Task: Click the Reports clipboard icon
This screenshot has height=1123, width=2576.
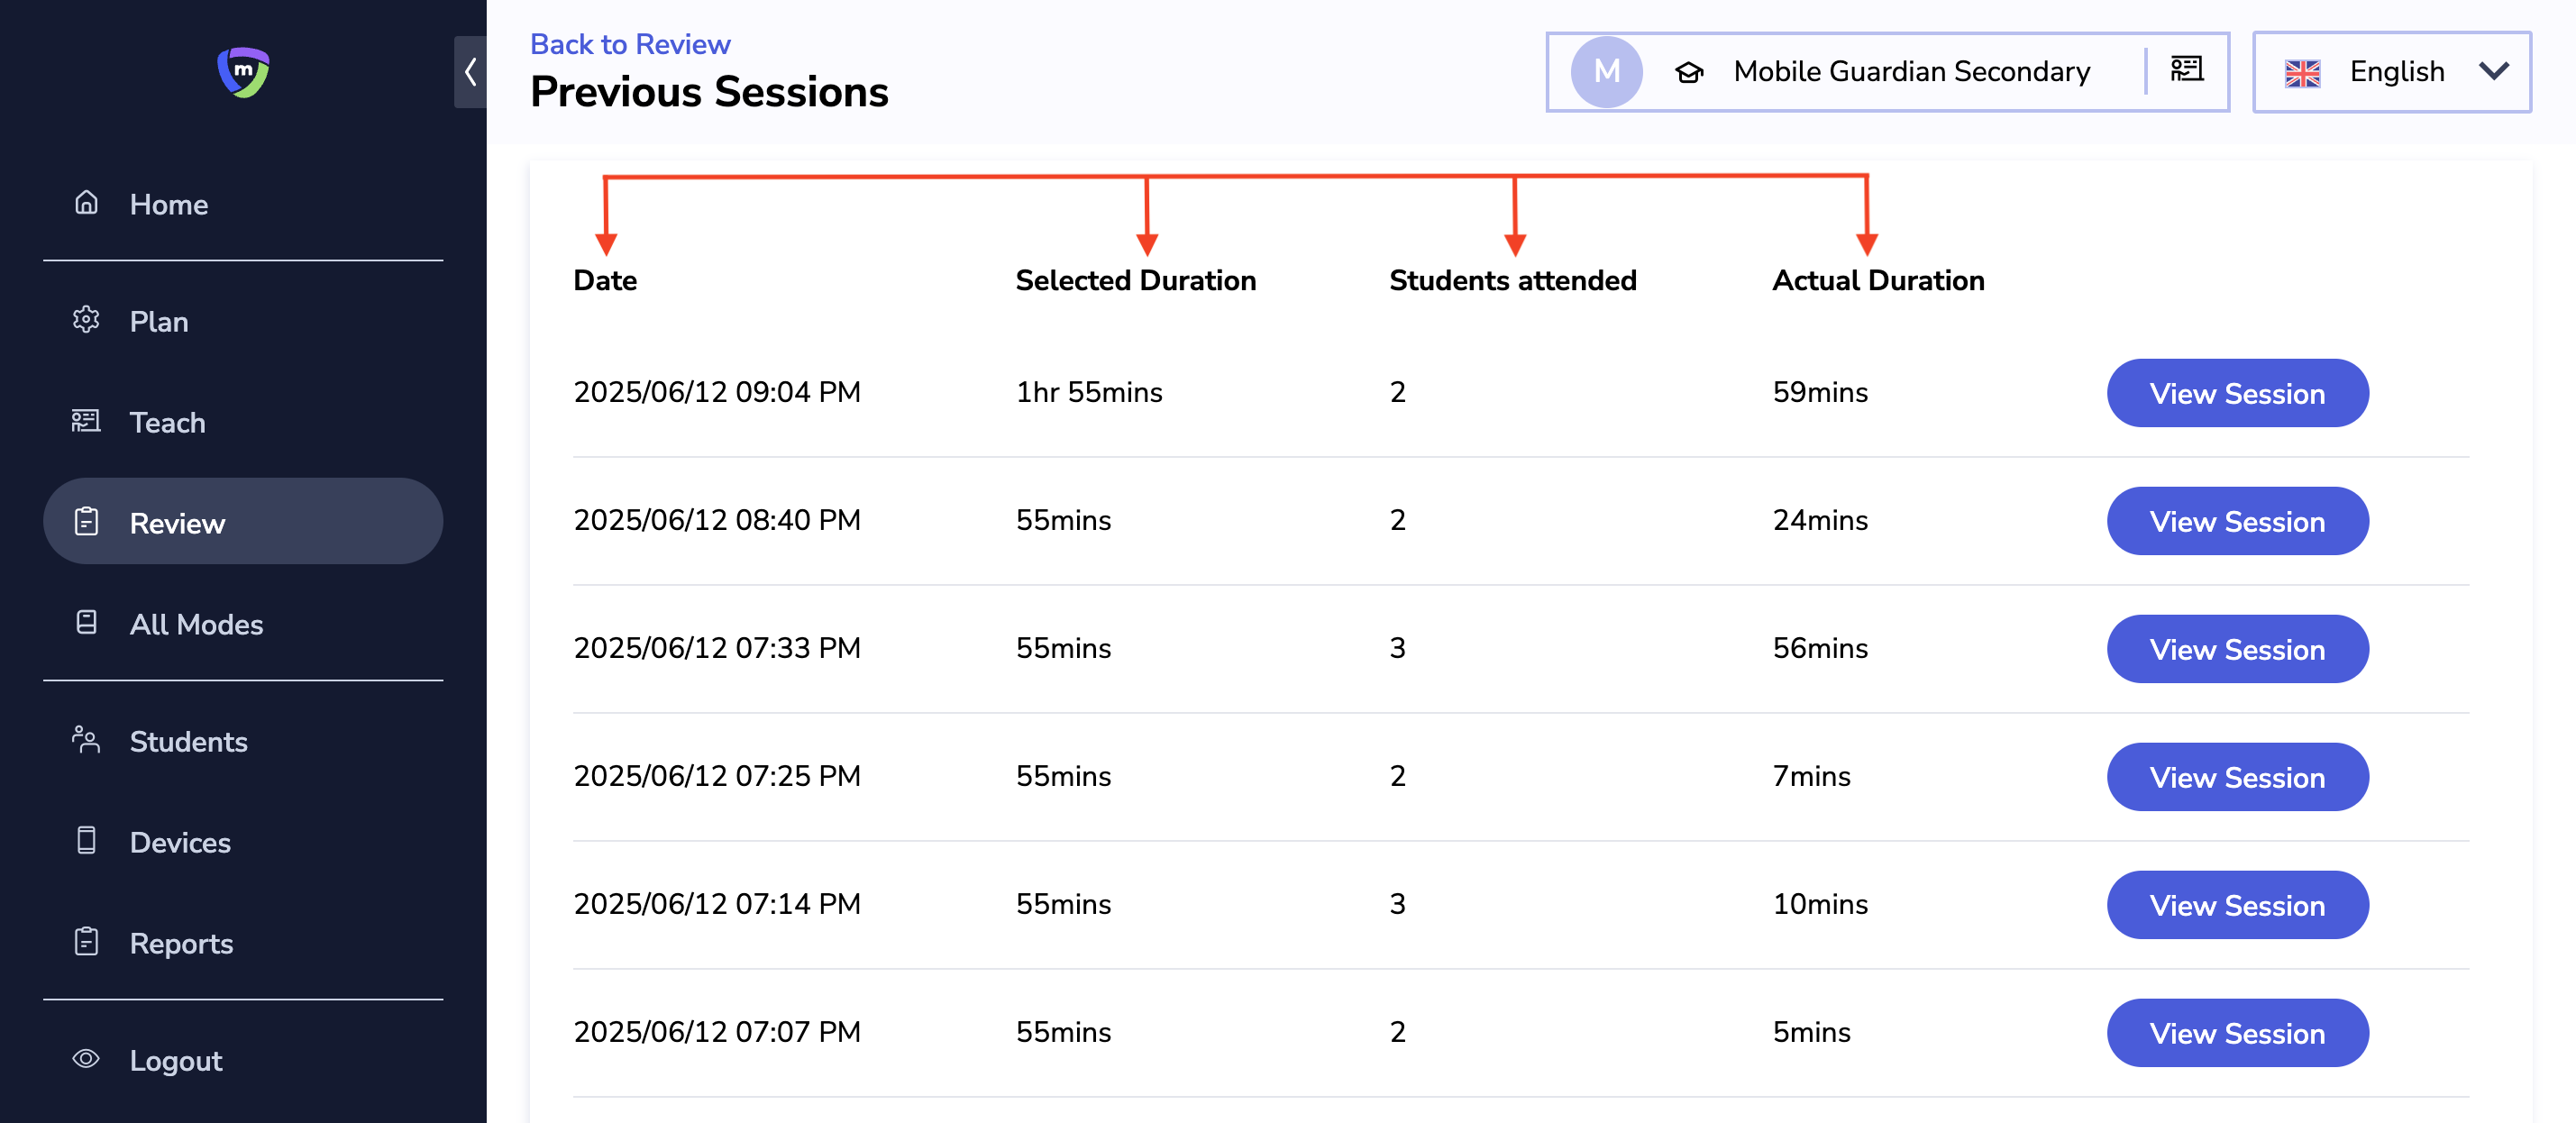Action: [87, 942]
